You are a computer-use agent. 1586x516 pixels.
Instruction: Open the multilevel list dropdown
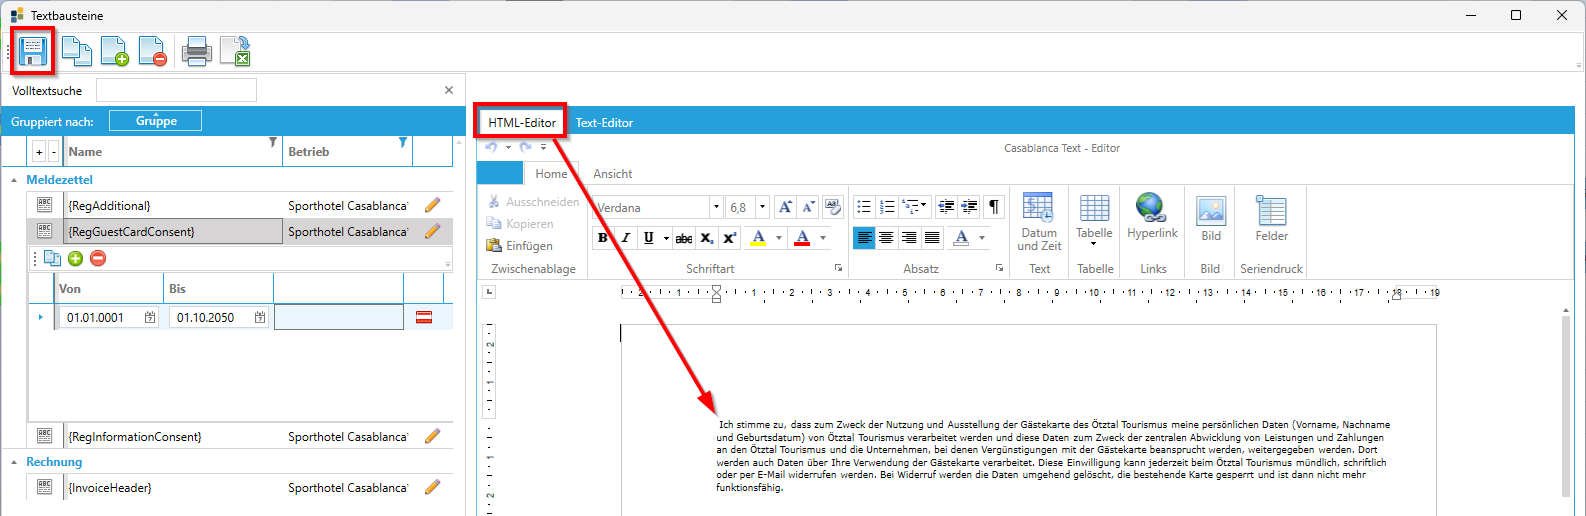click(915, 207)
